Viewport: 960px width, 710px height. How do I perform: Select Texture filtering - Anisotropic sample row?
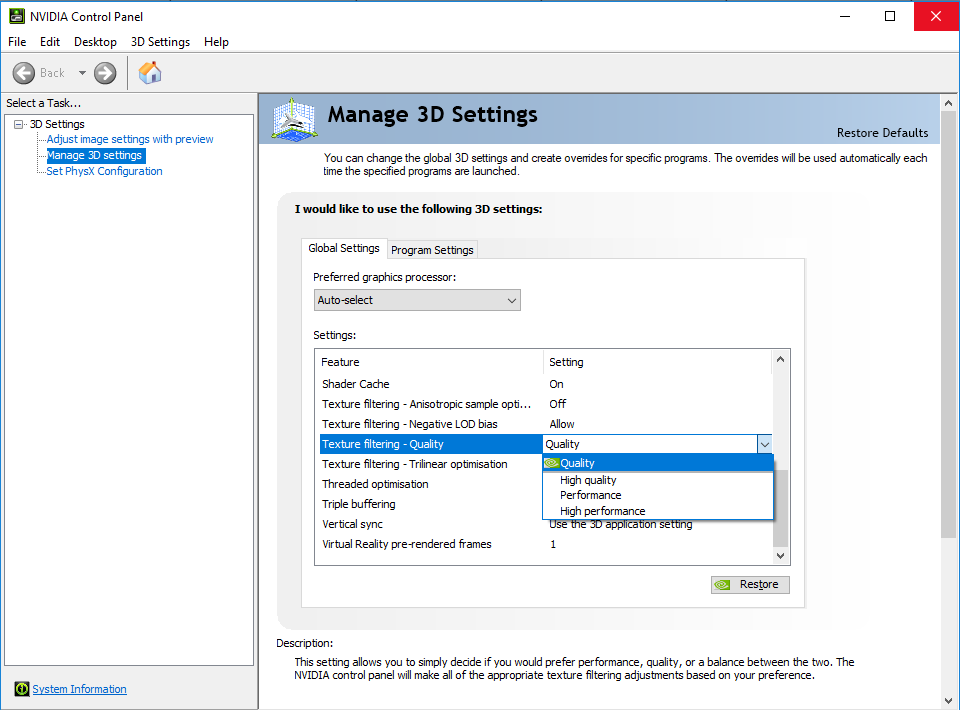point(544,404)
